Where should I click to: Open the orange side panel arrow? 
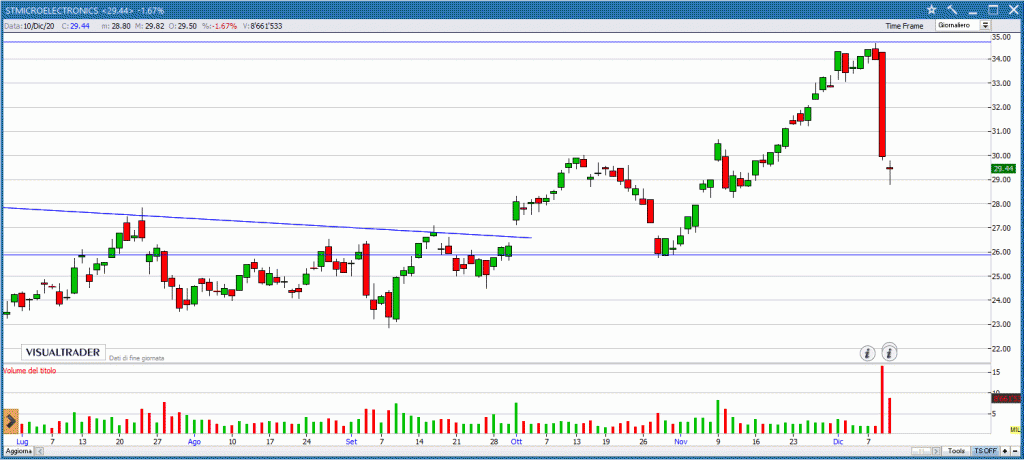[x=10, y=421]
